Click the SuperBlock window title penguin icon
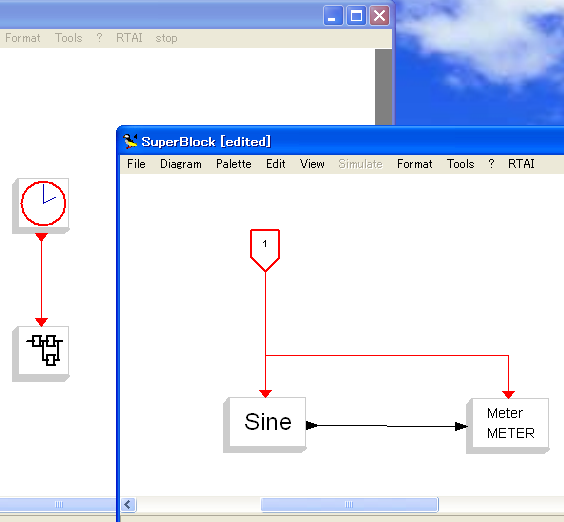The width and height of the screenshot is (564, 522). 130,141
